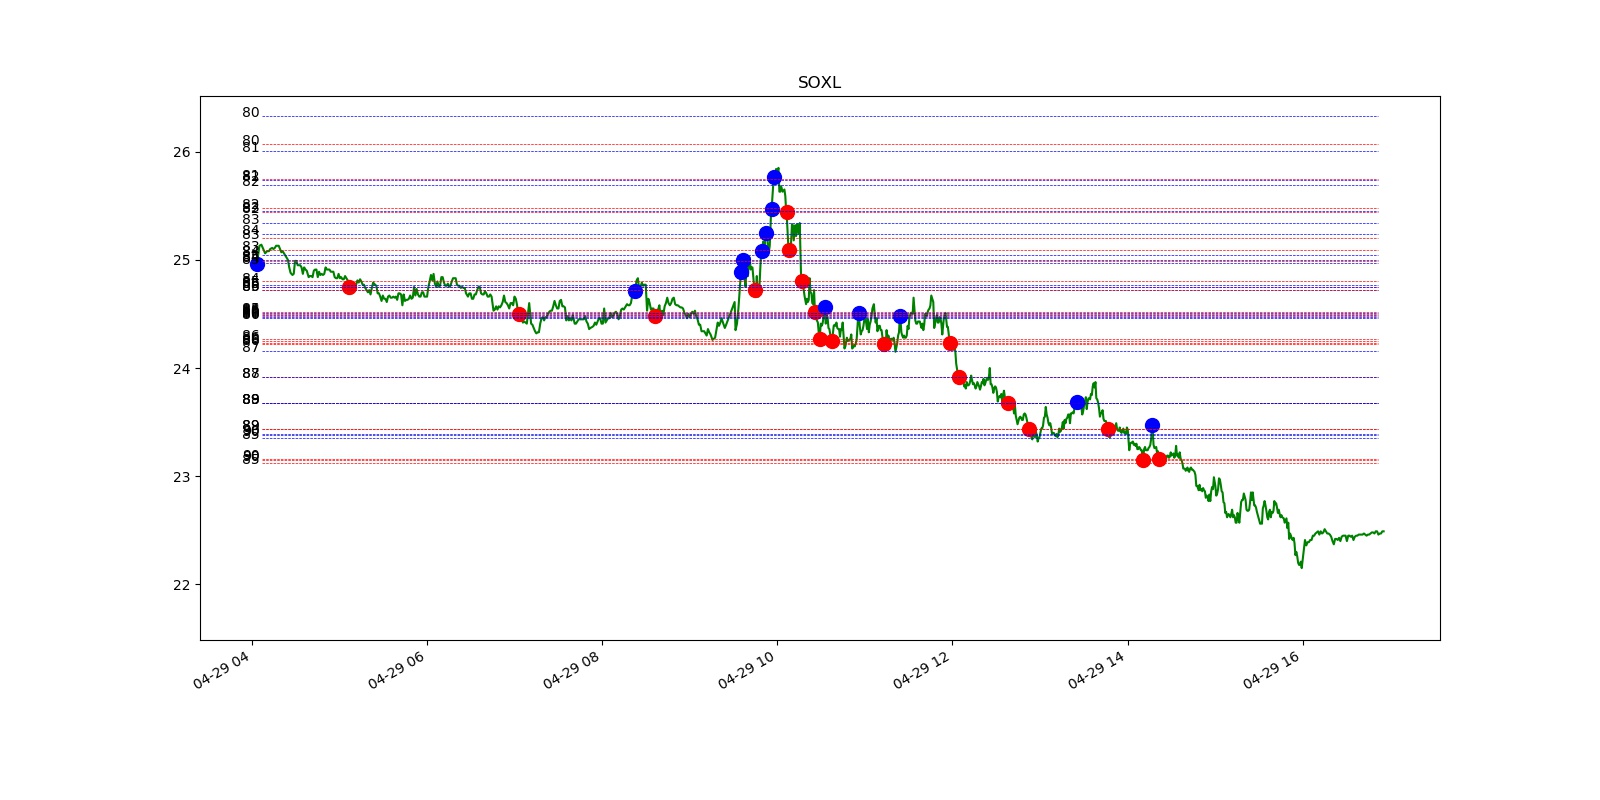
Task: Click the first red marker after 05:00
Action: click(x=349, y=287)
